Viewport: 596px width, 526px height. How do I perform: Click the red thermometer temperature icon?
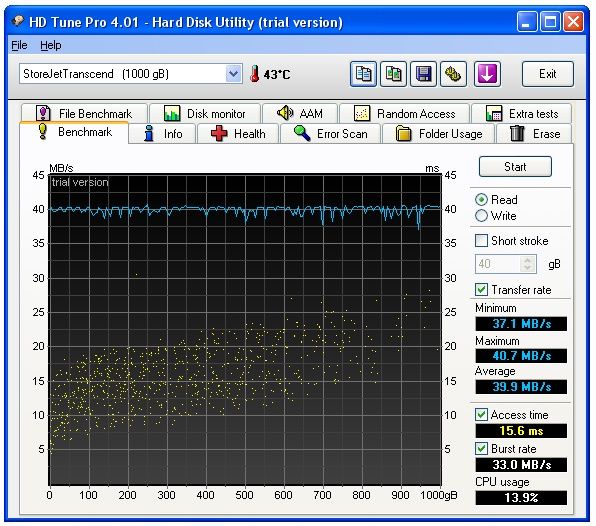(254, 73)
